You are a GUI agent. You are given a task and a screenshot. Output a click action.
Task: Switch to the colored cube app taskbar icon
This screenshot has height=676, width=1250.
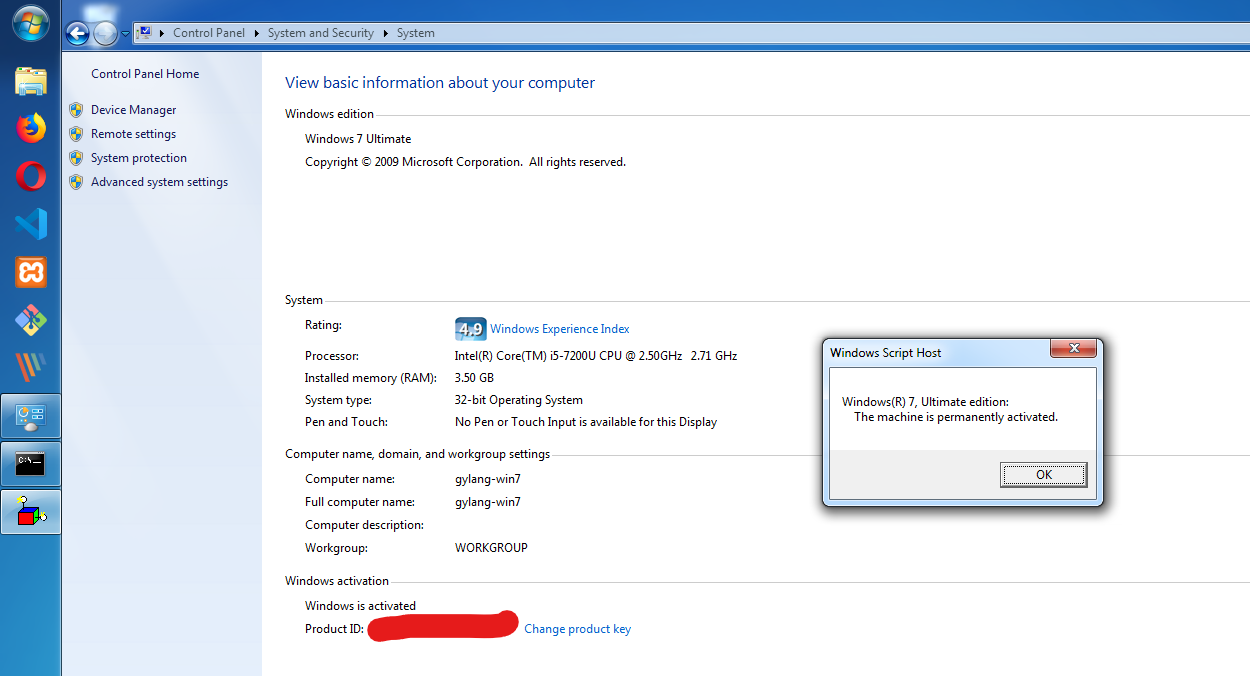(31, 512)
